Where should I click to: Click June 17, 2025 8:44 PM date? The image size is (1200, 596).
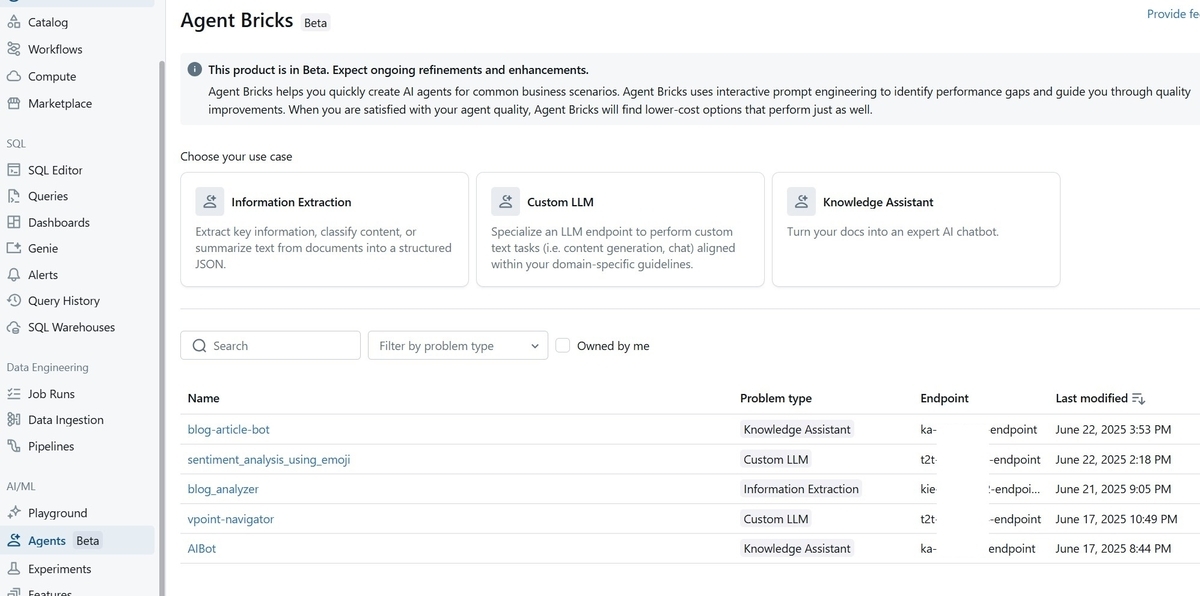click(x=1113, y=549)
